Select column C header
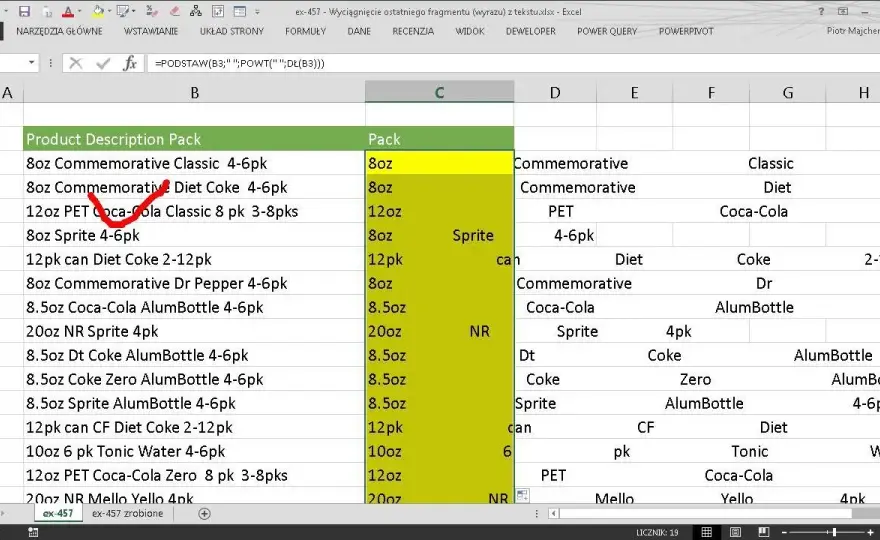The height and width of the screenshot is (540, 880). (x=439, y=92)
